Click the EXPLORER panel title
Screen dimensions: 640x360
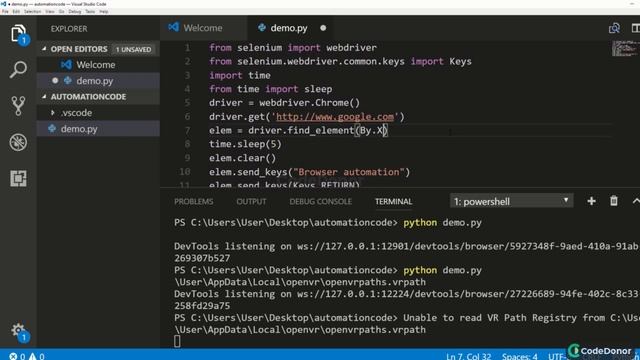(69, 29)
